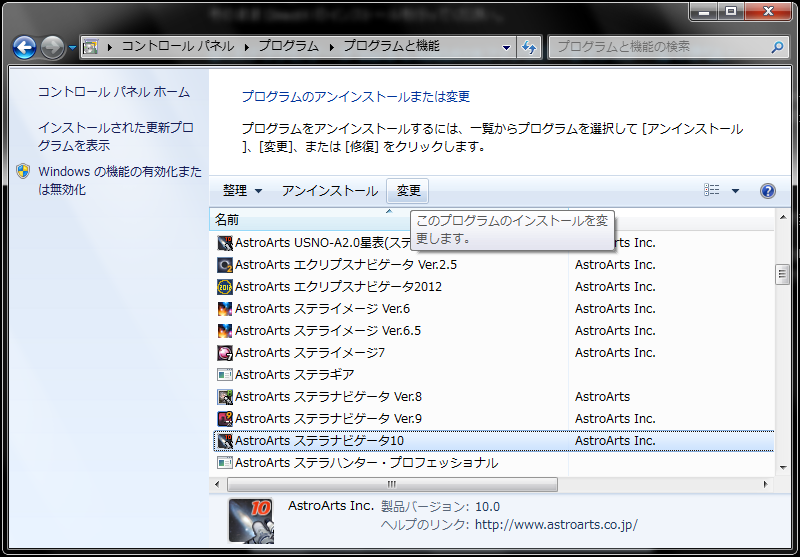
Task: Select ステライメージ Ver.6 icon
Action: 225,309
